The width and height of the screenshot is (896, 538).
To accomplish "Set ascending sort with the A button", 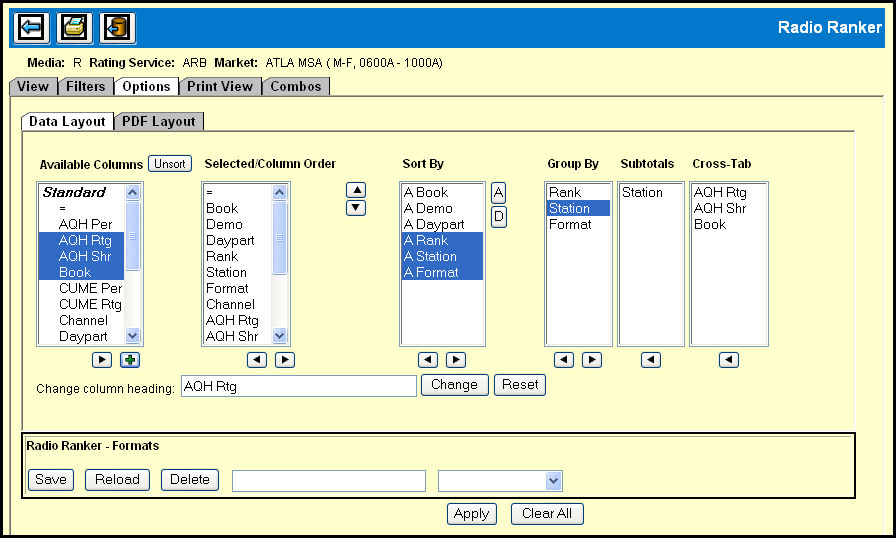I will (498, 193).
